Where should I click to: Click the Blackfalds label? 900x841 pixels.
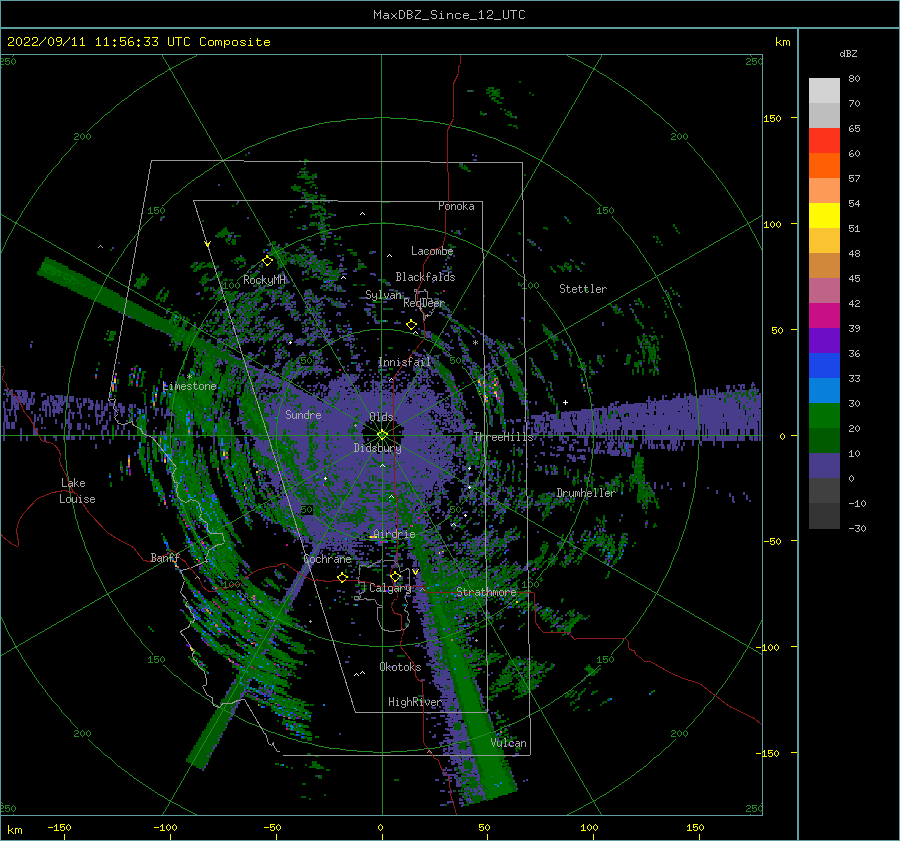coord(425,277)
